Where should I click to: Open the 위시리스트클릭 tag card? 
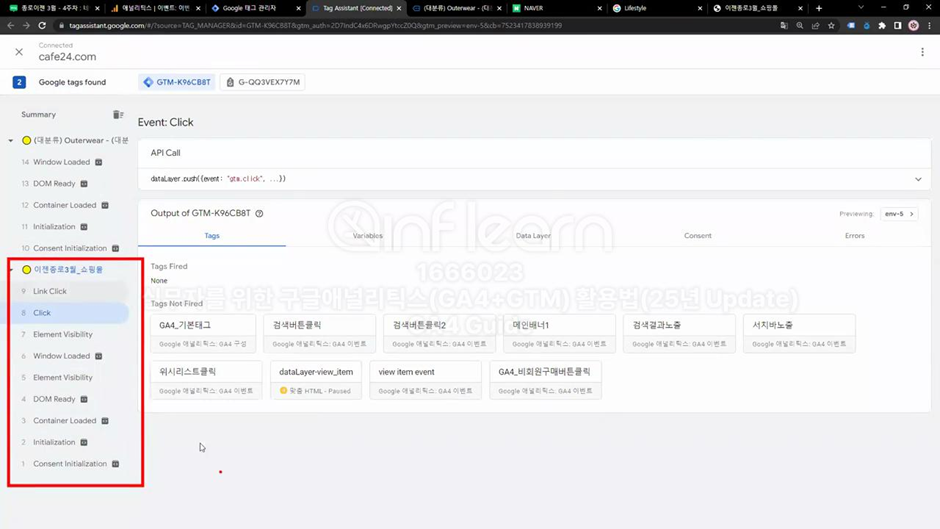tap(206, 380)
